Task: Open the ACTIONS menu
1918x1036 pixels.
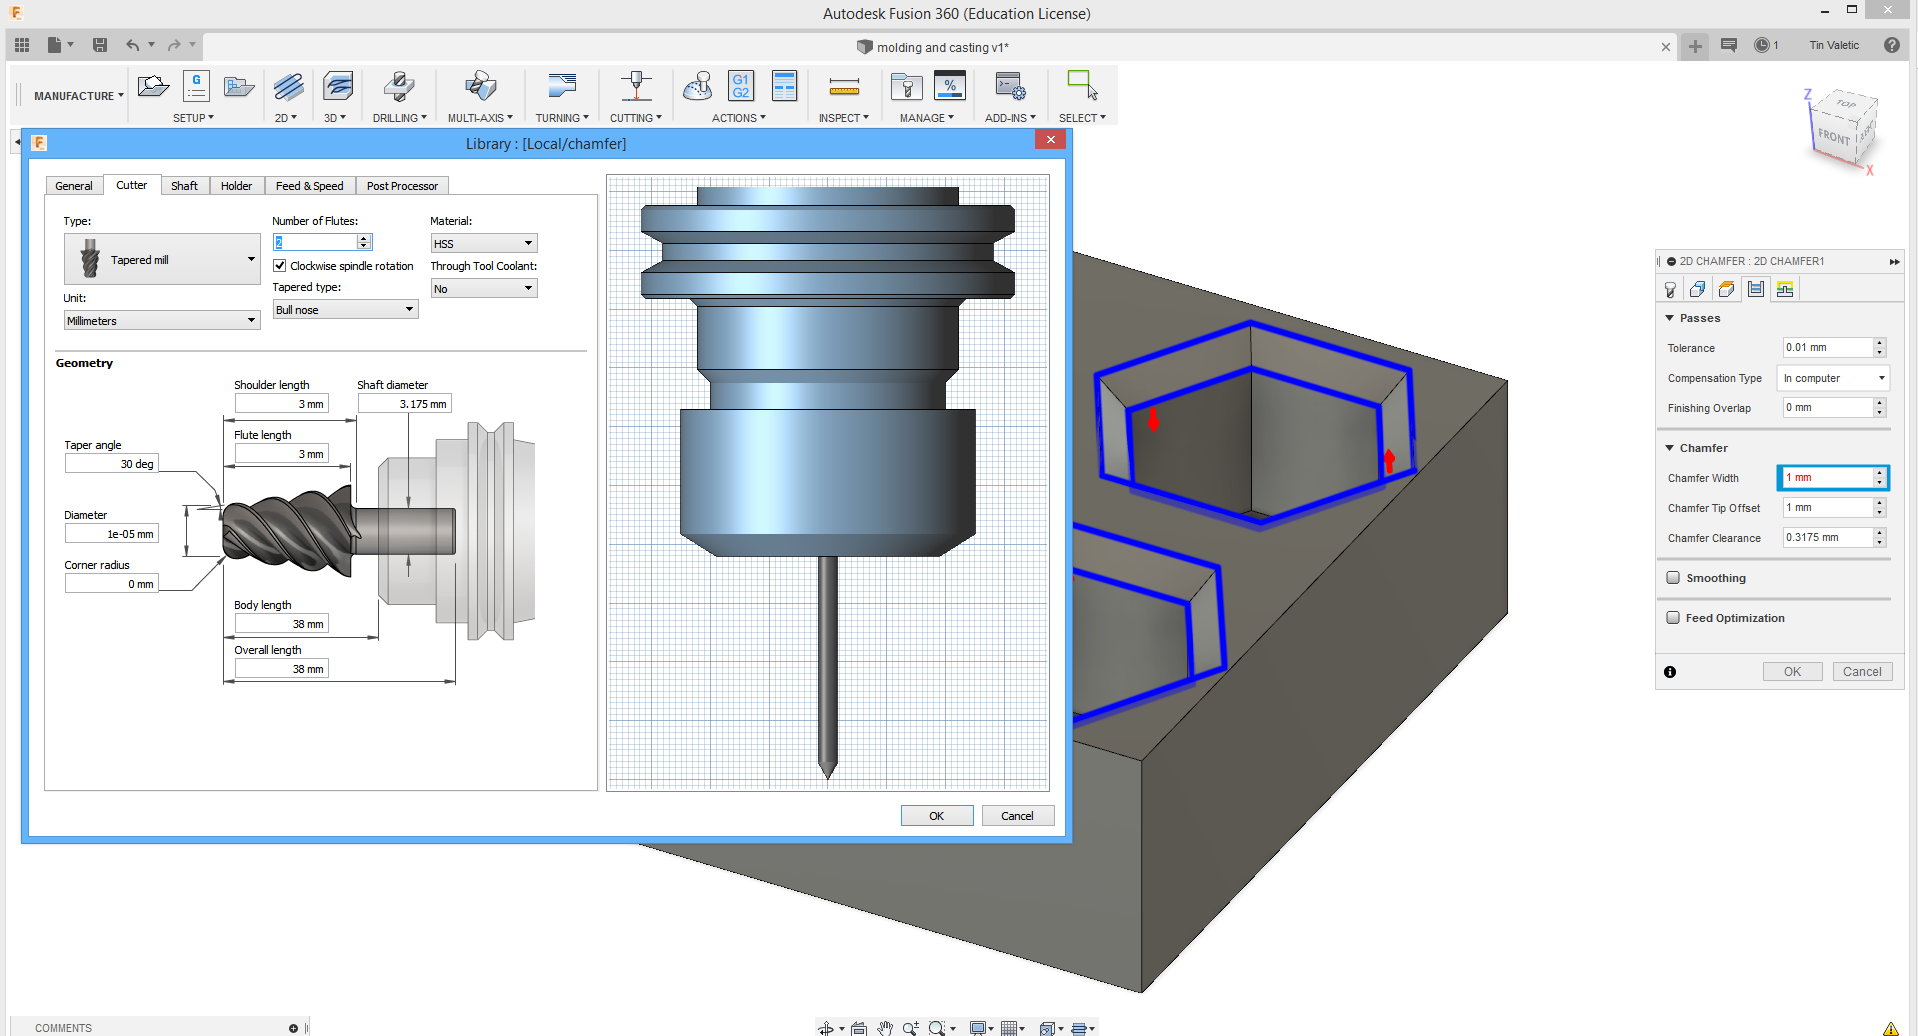Action: (738, 118)
